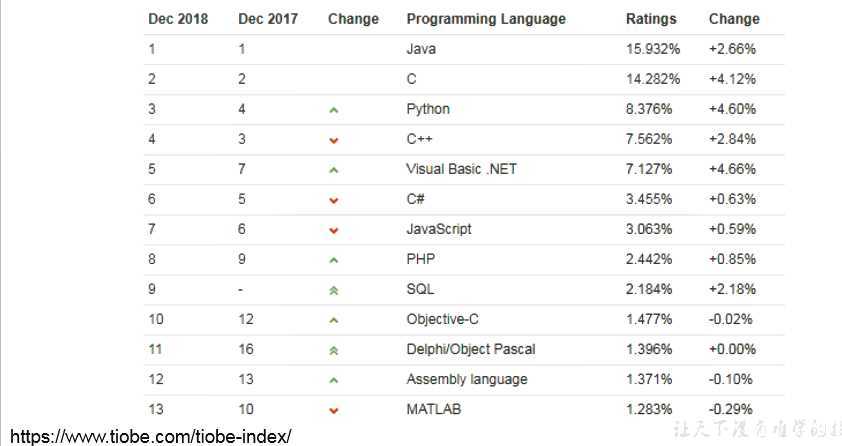Click the green up arrow beside Python
Viewport: 842px width, 446px height.
[x=334, y=110]
